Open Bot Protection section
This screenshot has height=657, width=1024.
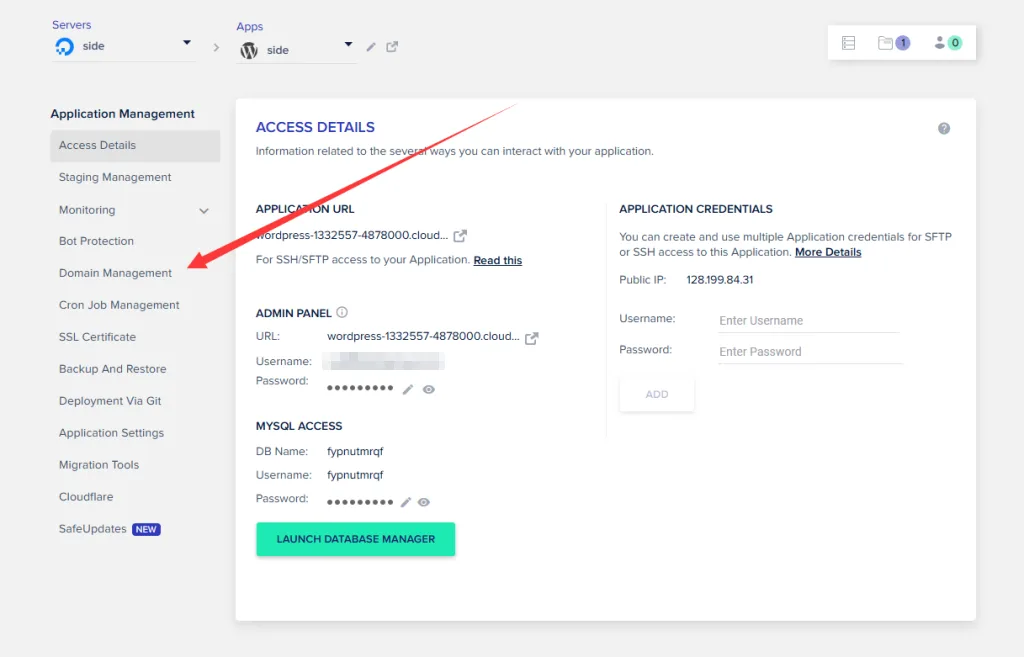coord(96,242)
